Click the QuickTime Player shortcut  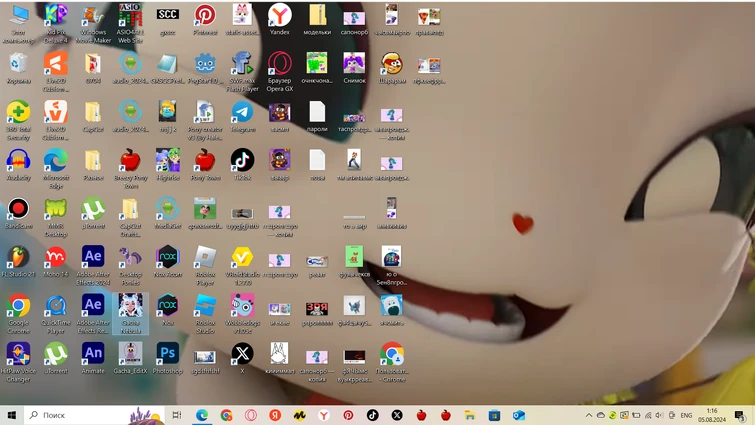point(56,306)
